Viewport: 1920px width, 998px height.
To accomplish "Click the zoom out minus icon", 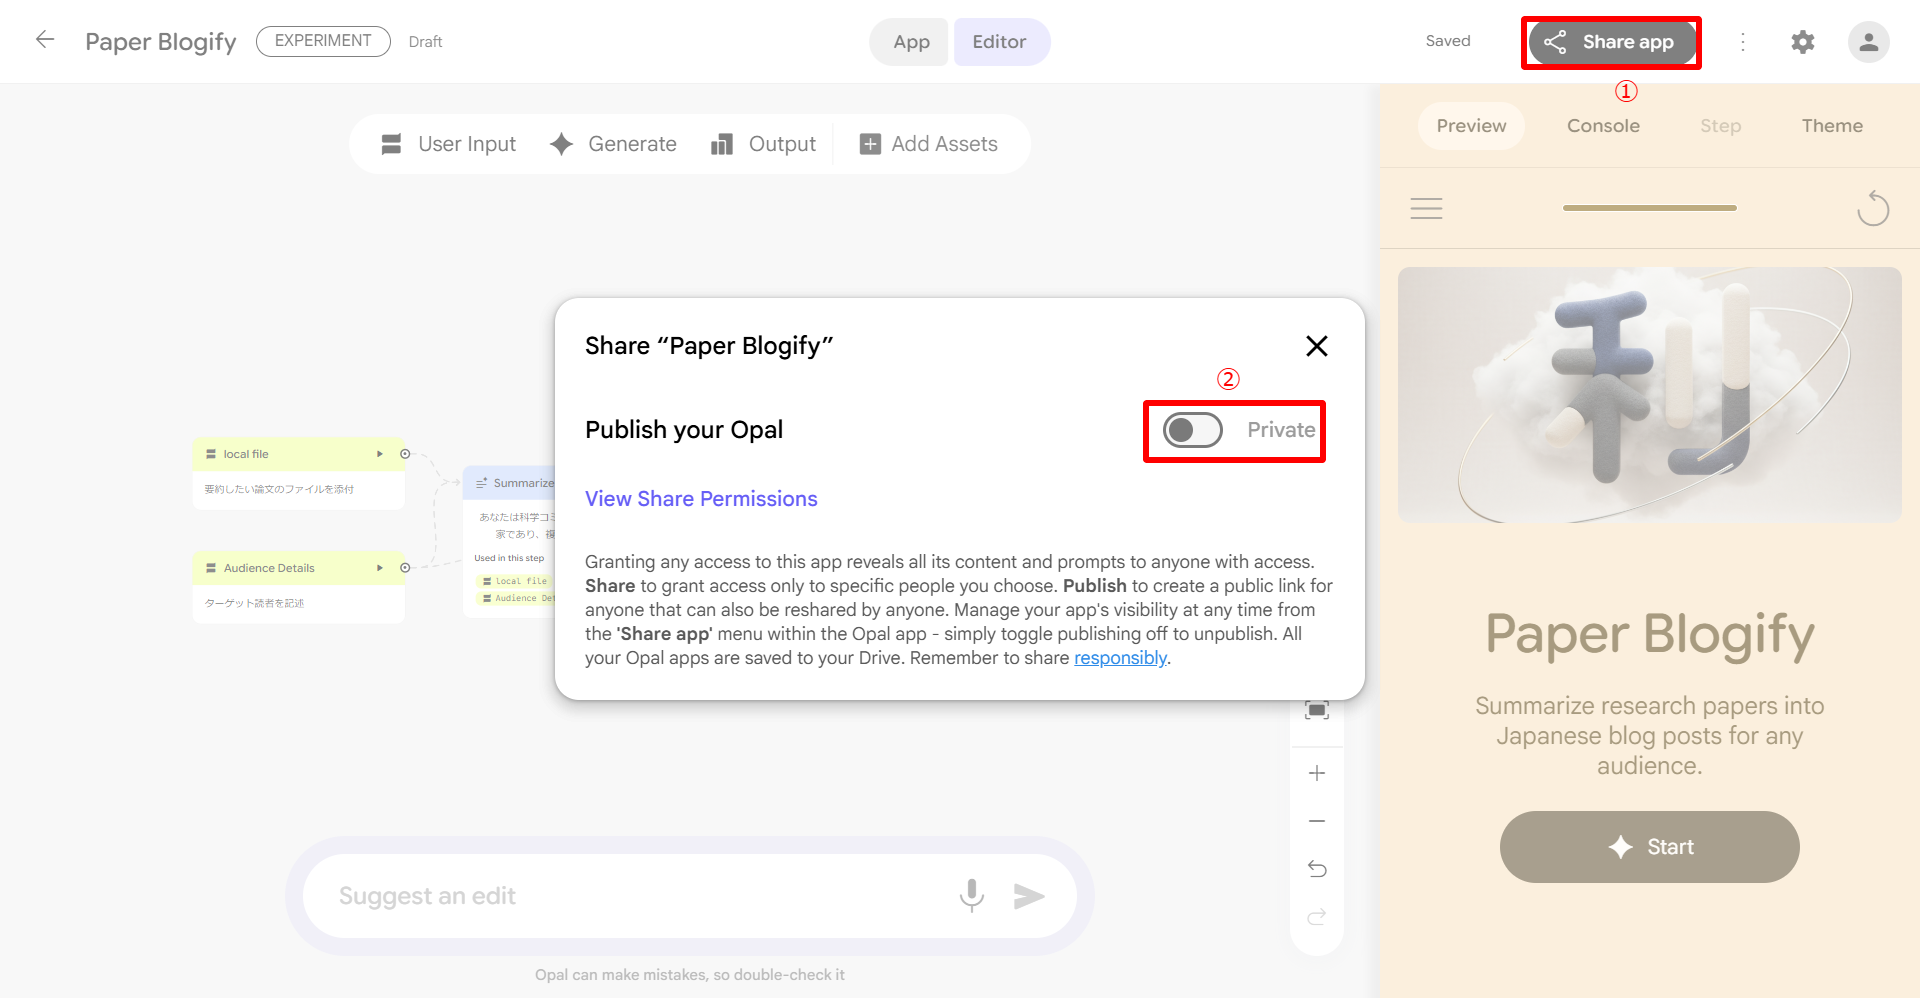I will [1317, 821].
